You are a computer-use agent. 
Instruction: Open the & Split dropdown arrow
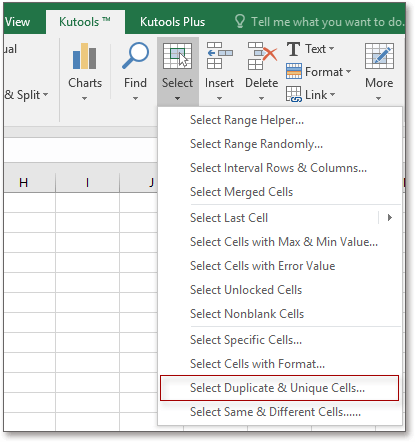(45, 95)
